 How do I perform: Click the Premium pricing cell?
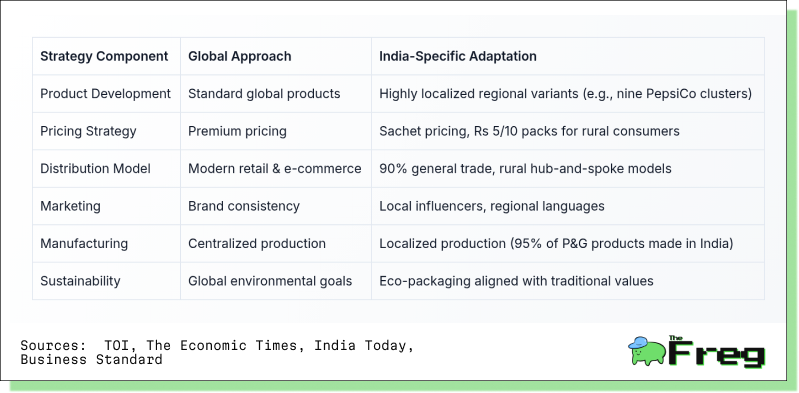tap(237, 131)
